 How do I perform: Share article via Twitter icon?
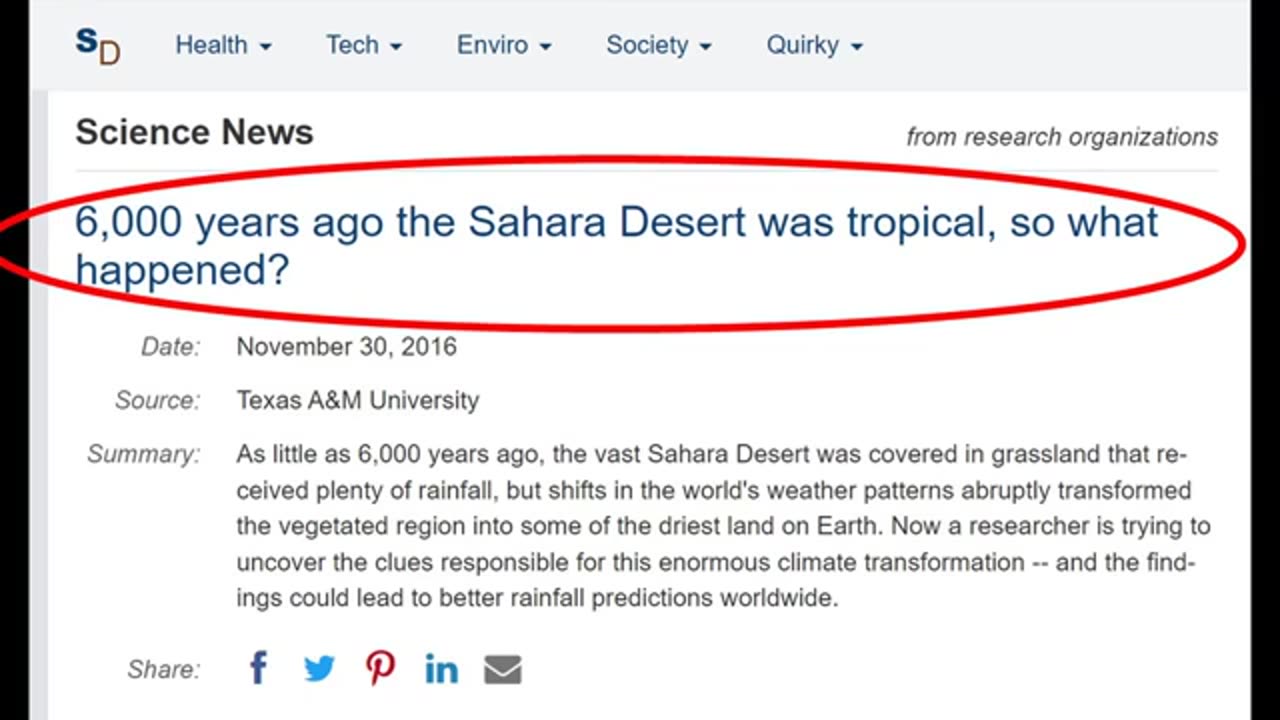click(319, 669)
